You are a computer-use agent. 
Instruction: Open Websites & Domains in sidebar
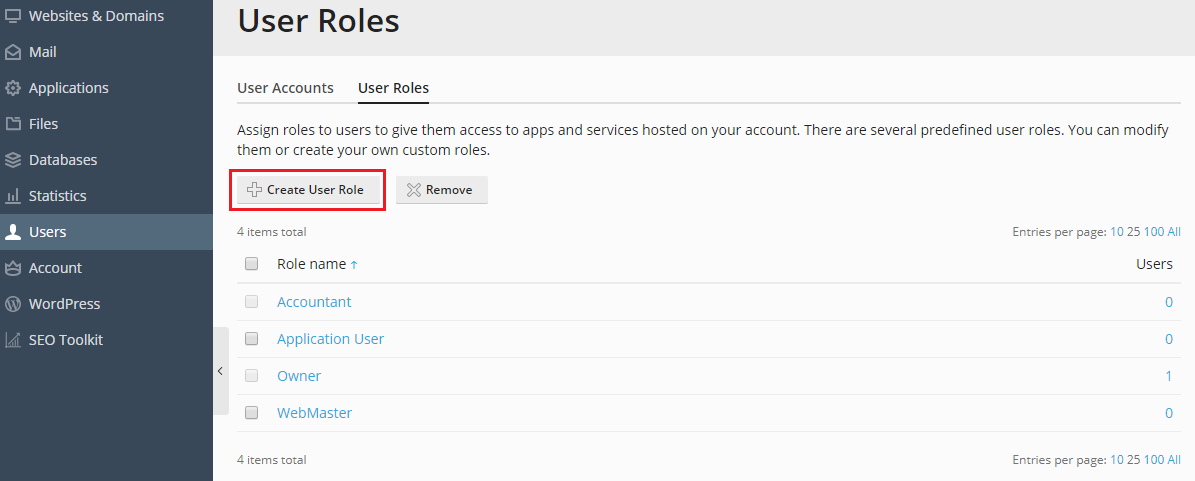[x=96, y=16]
